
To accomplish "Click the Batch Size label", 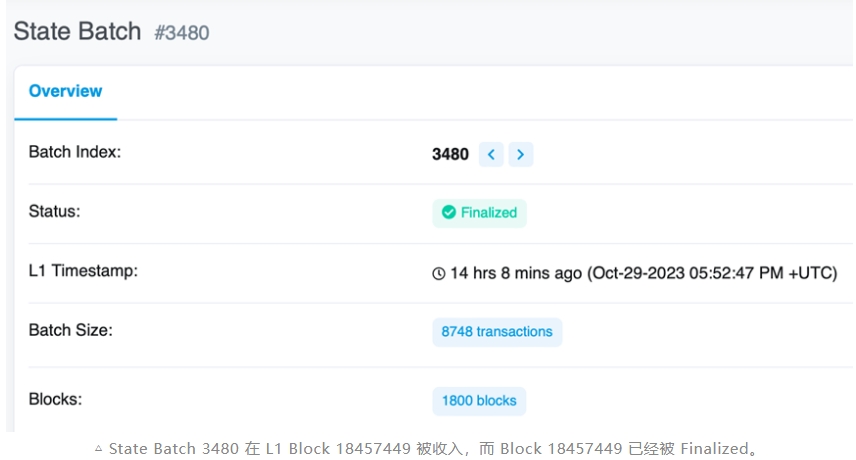I will [70, 330].
